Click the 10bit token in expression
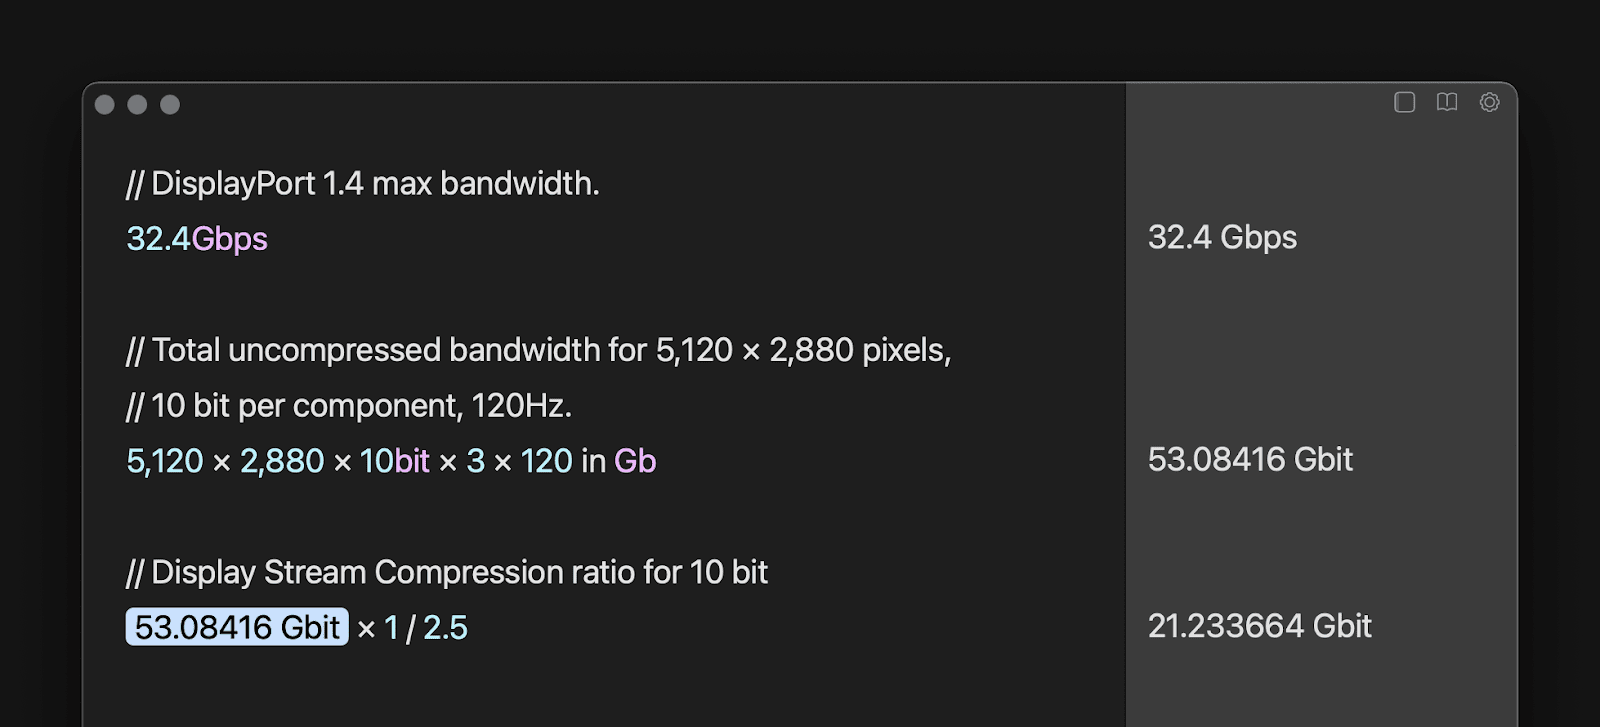 click(x=395, y=461)
